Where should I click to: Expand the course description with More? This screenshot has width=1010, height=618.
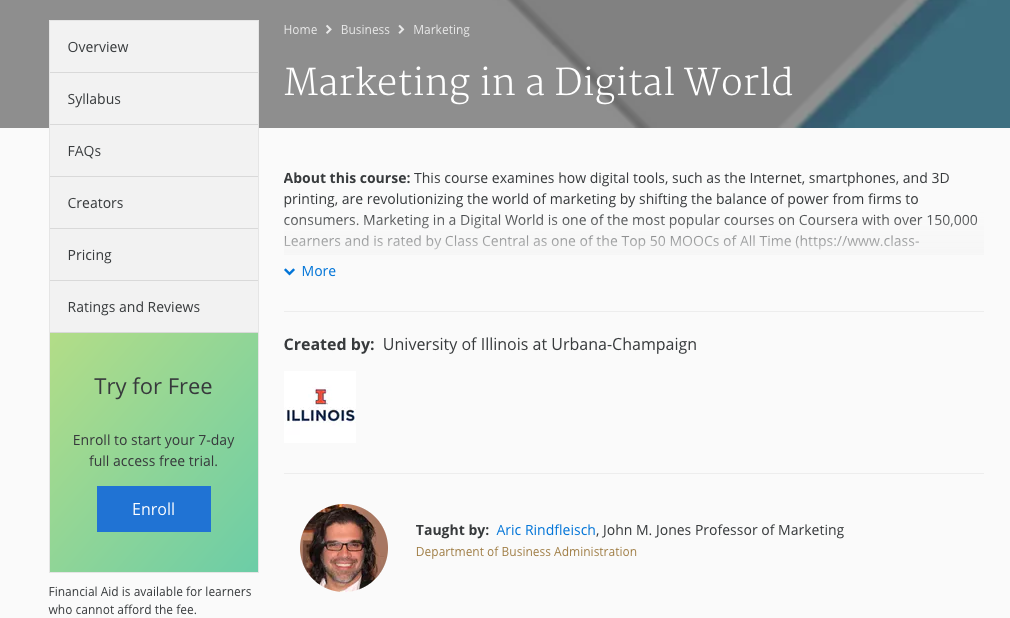[x=310, y=271]
